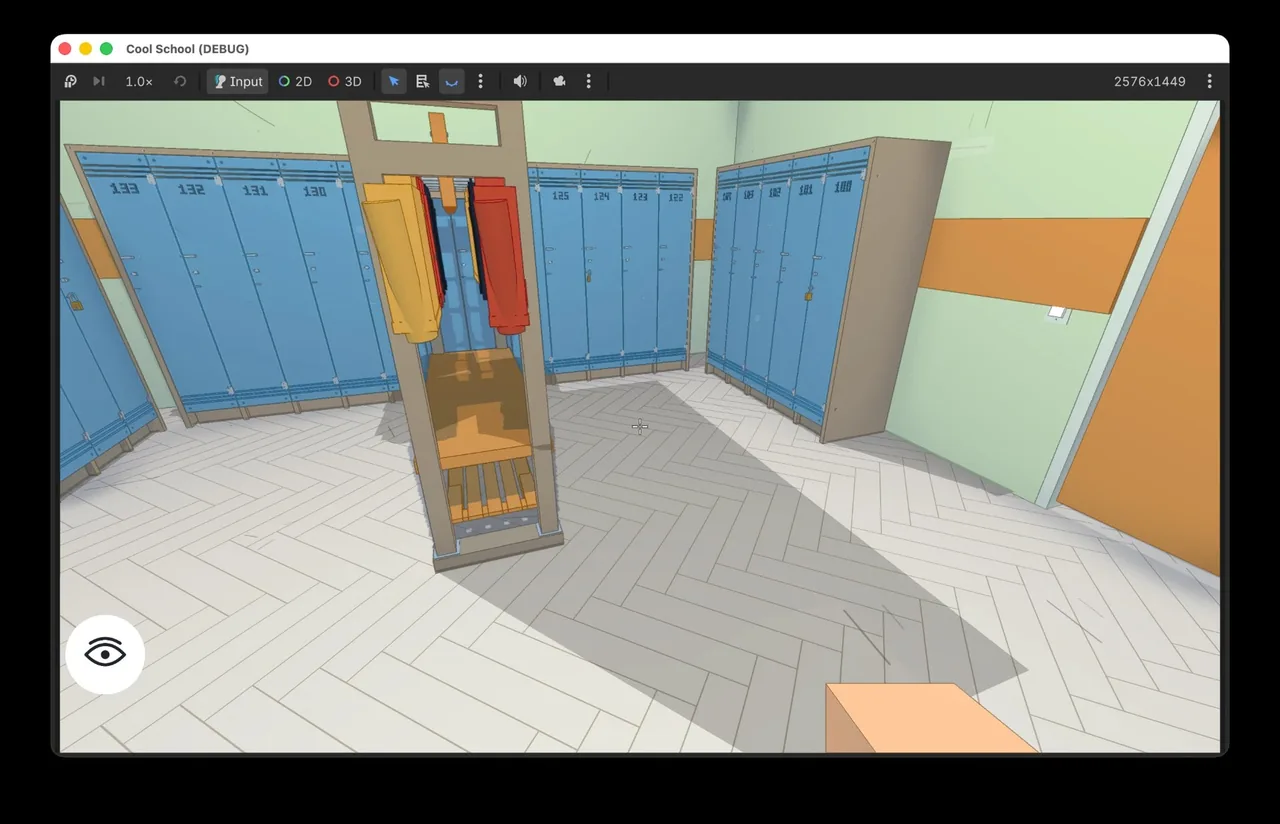Switch to Input mode
The width and height of the screenshot is (1280, 824).
(238, 81)
